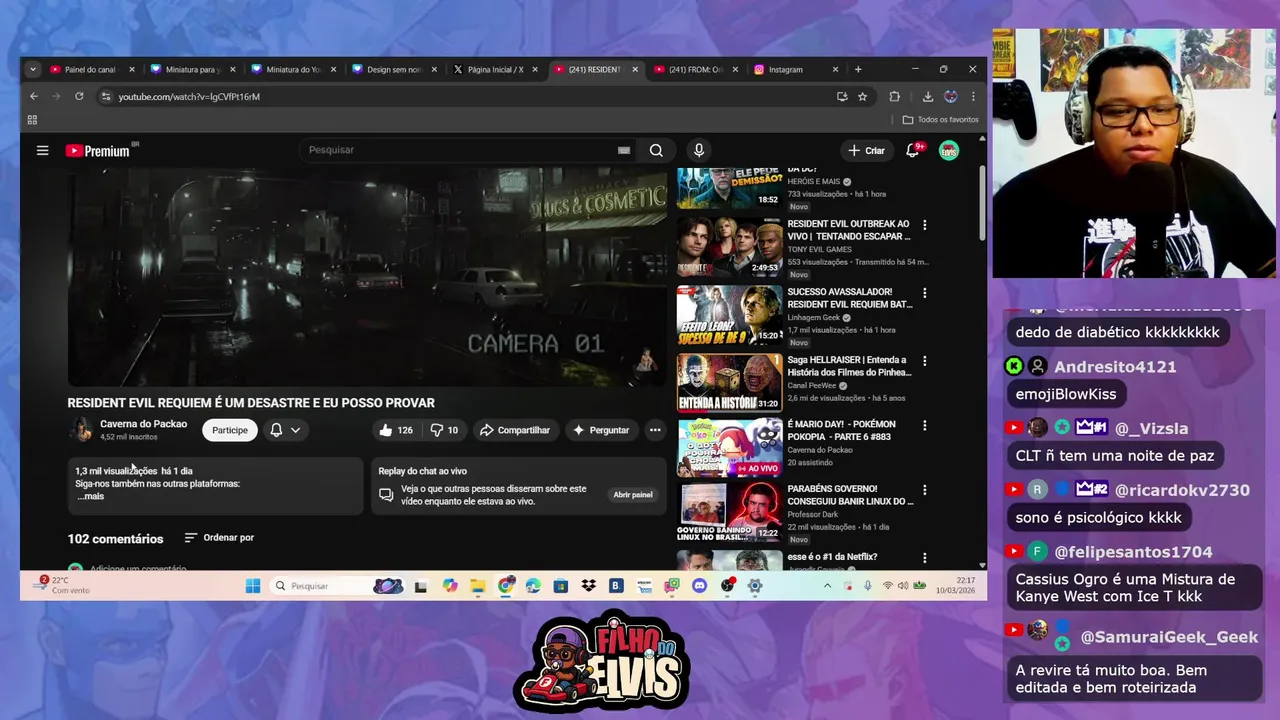The width and height of the screenshot is (1280, 720).
Task: Open the YouTube account avatar menu
Action: point(949,150)
